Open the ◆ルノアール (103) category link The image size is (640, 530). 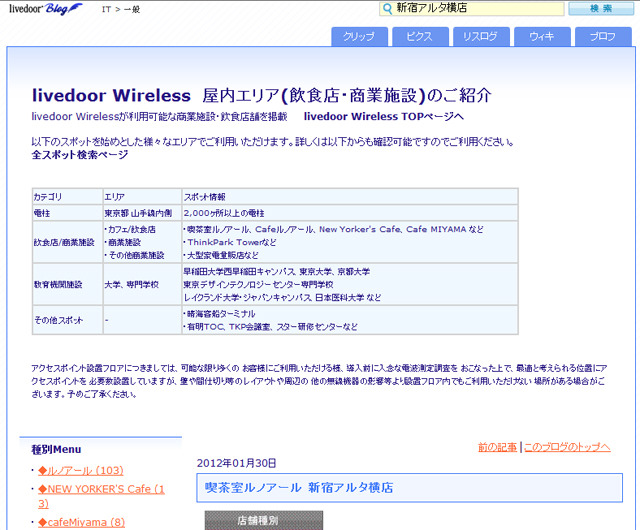point(81,470)
